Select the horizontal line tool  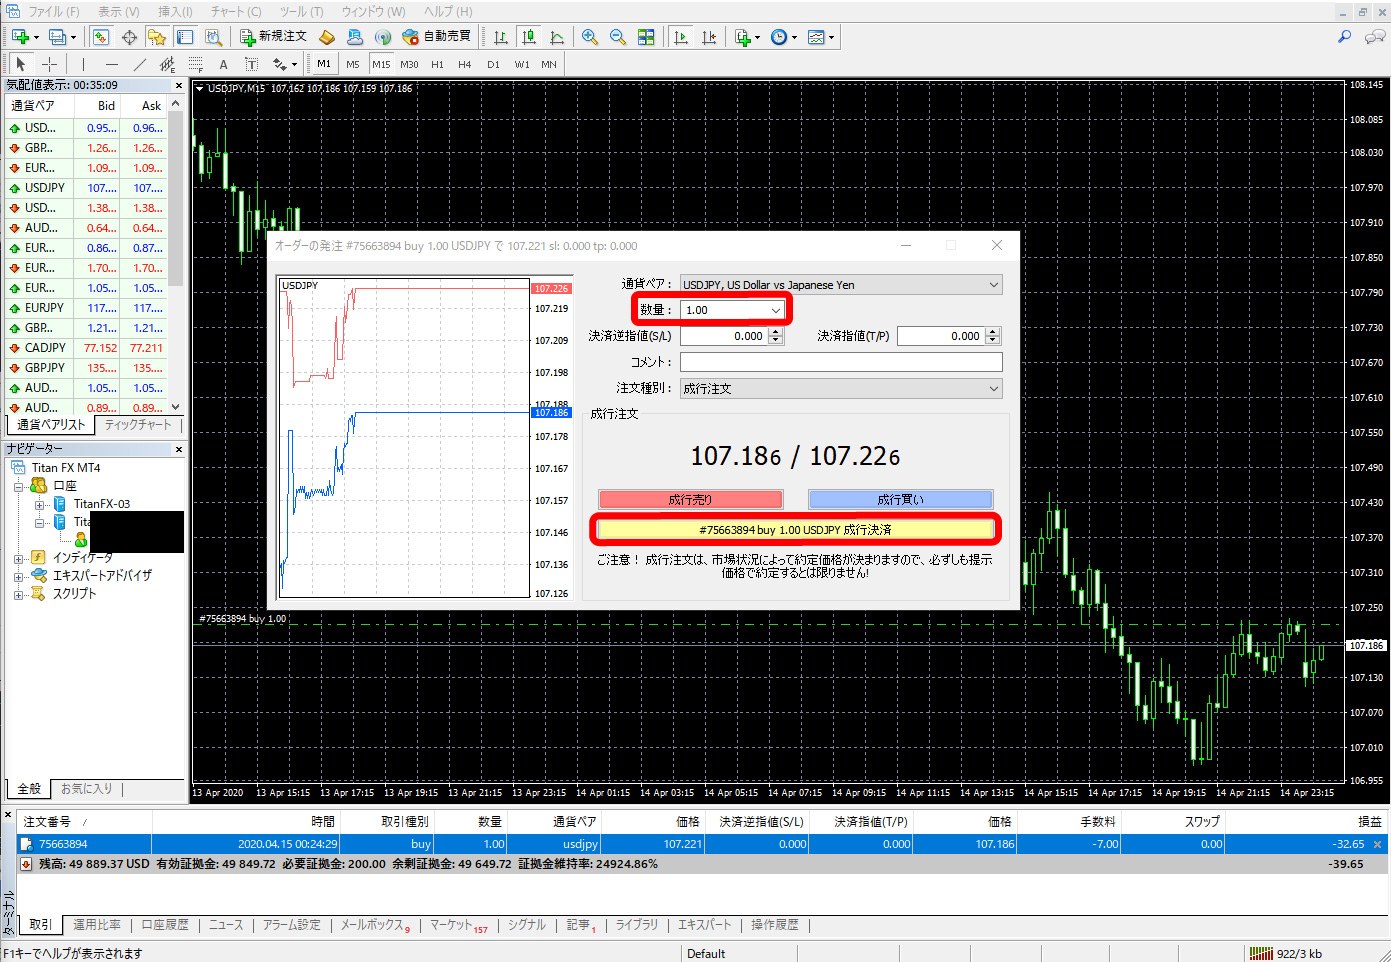112,64
